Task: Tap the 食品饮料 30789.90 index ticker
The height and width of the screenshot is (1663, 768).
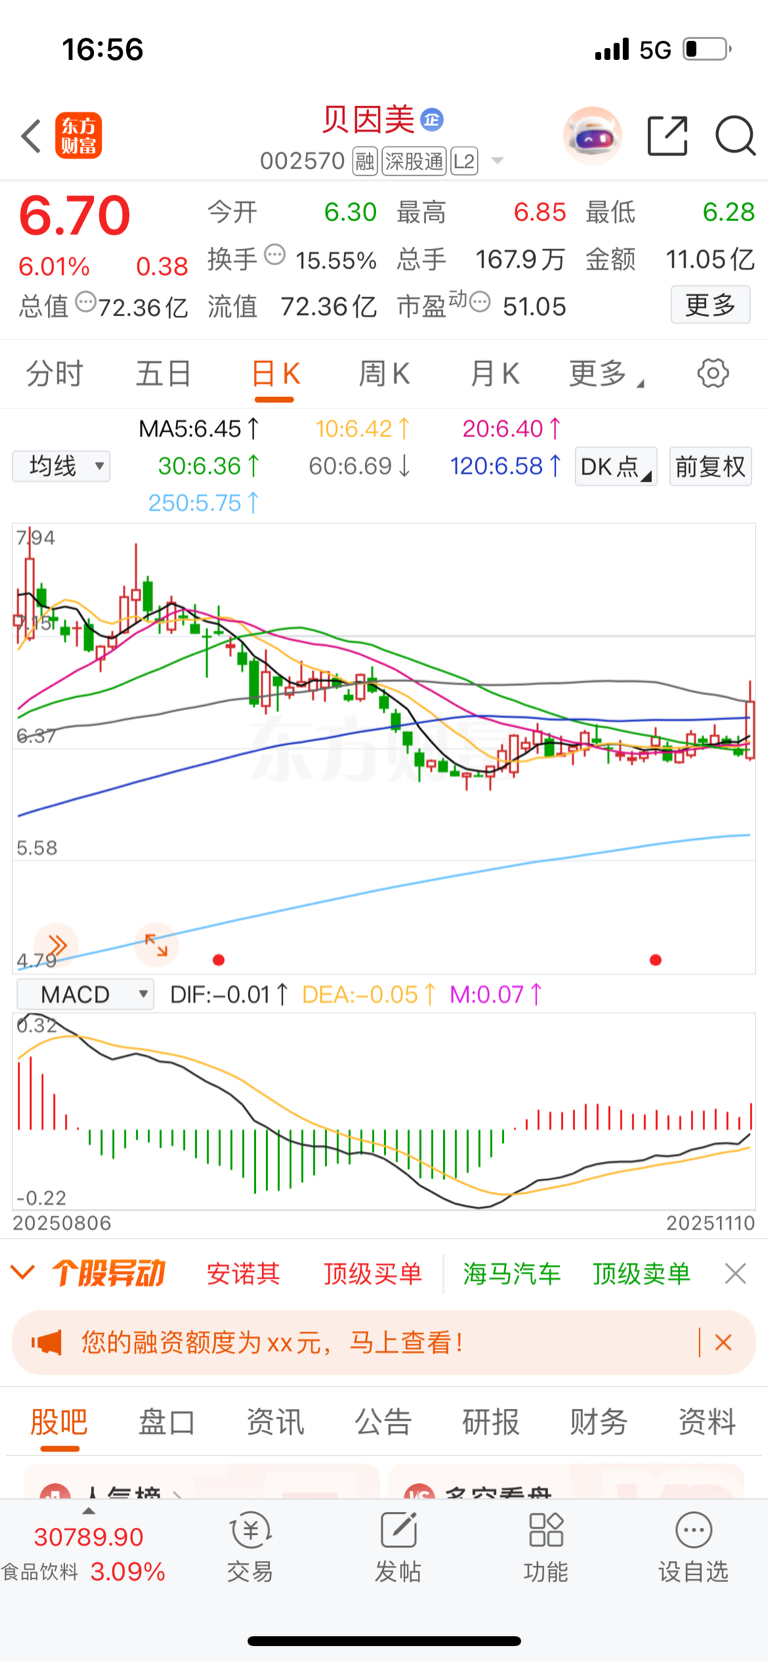Action: point(85,1554)
